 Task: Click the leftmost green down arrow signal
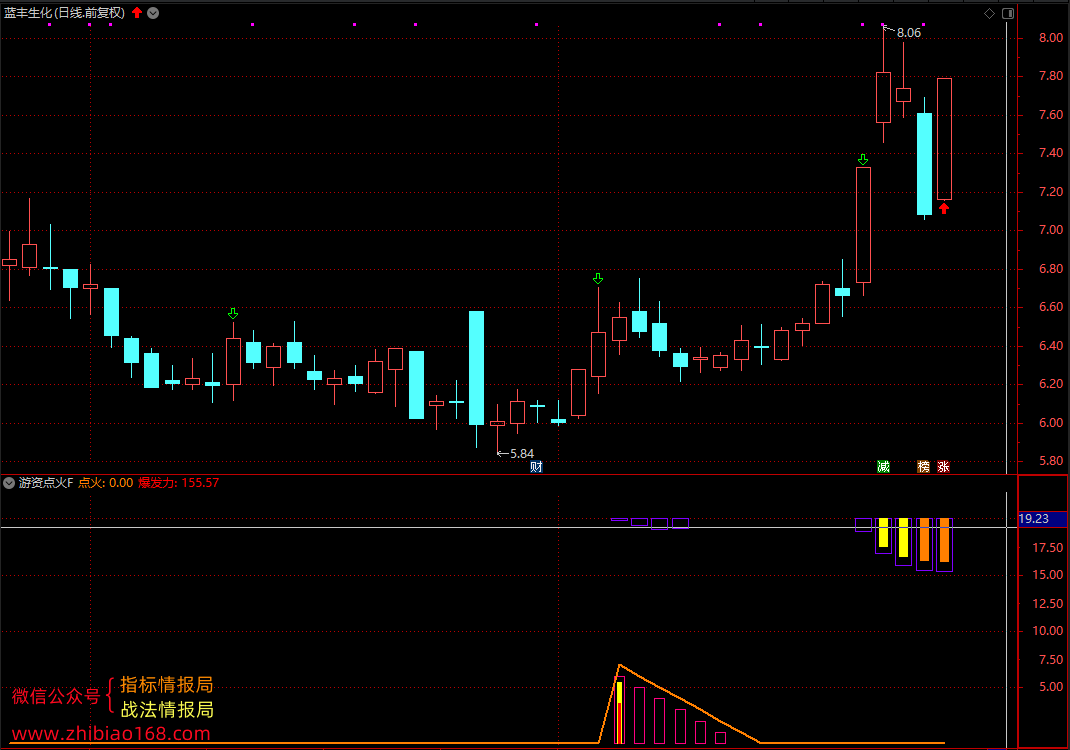233,314
